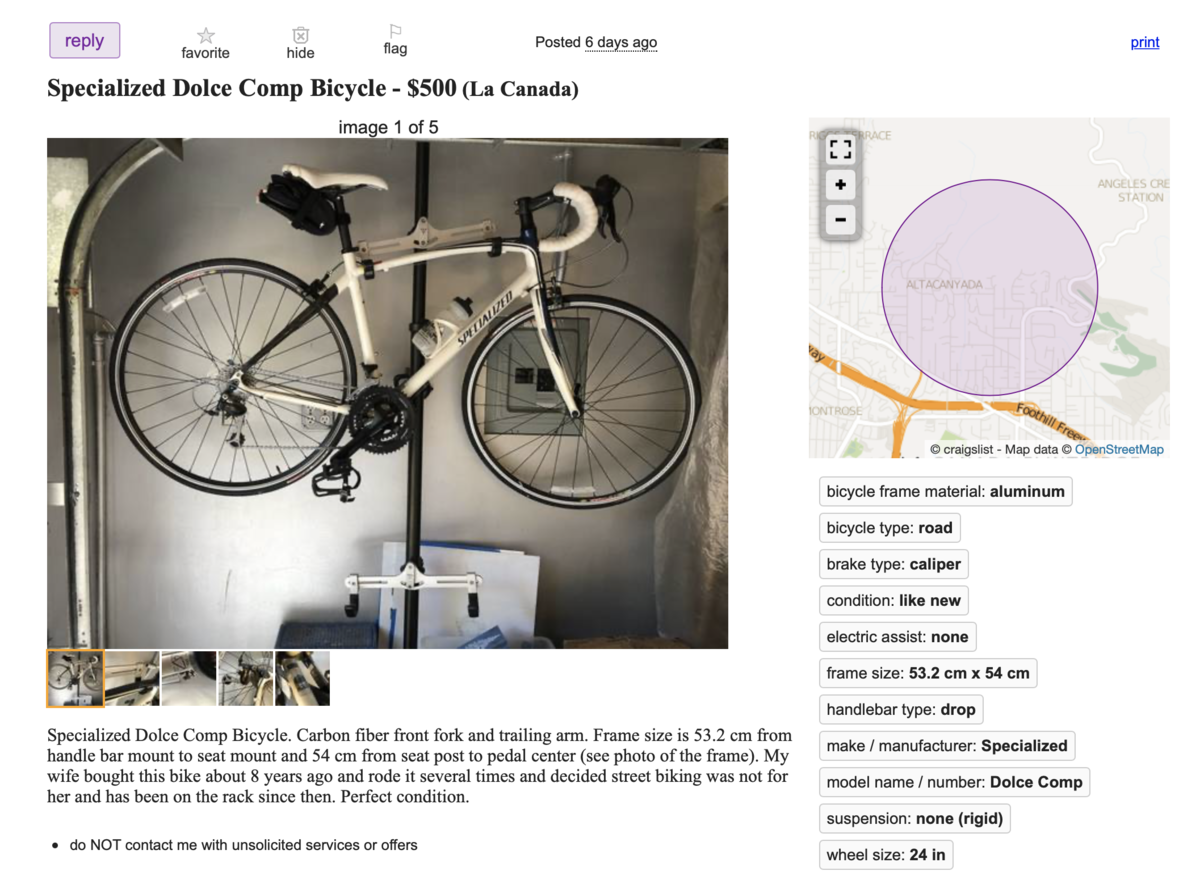The height and width of the screenshot is (896, 1200).
Task: Show the 'Posted 6 days ago' date details
Action: [620, 42]
